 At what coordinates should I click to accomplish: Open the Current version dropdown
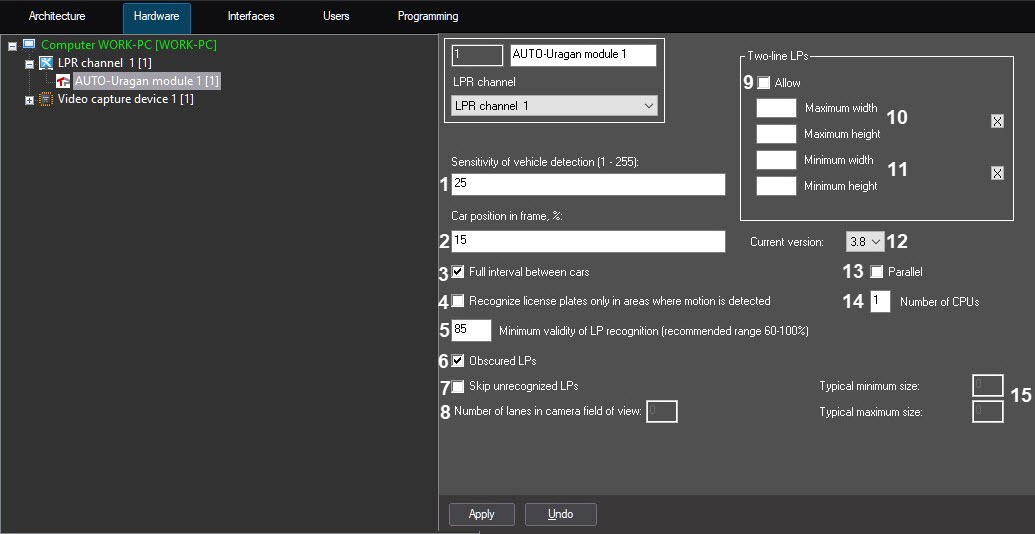(x=865, y=242)
